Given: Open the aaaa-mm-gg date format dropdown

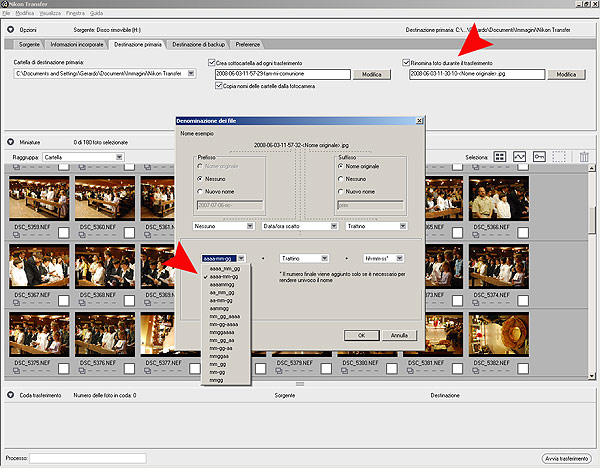Looking at the screenshot, I should [241, 258].
